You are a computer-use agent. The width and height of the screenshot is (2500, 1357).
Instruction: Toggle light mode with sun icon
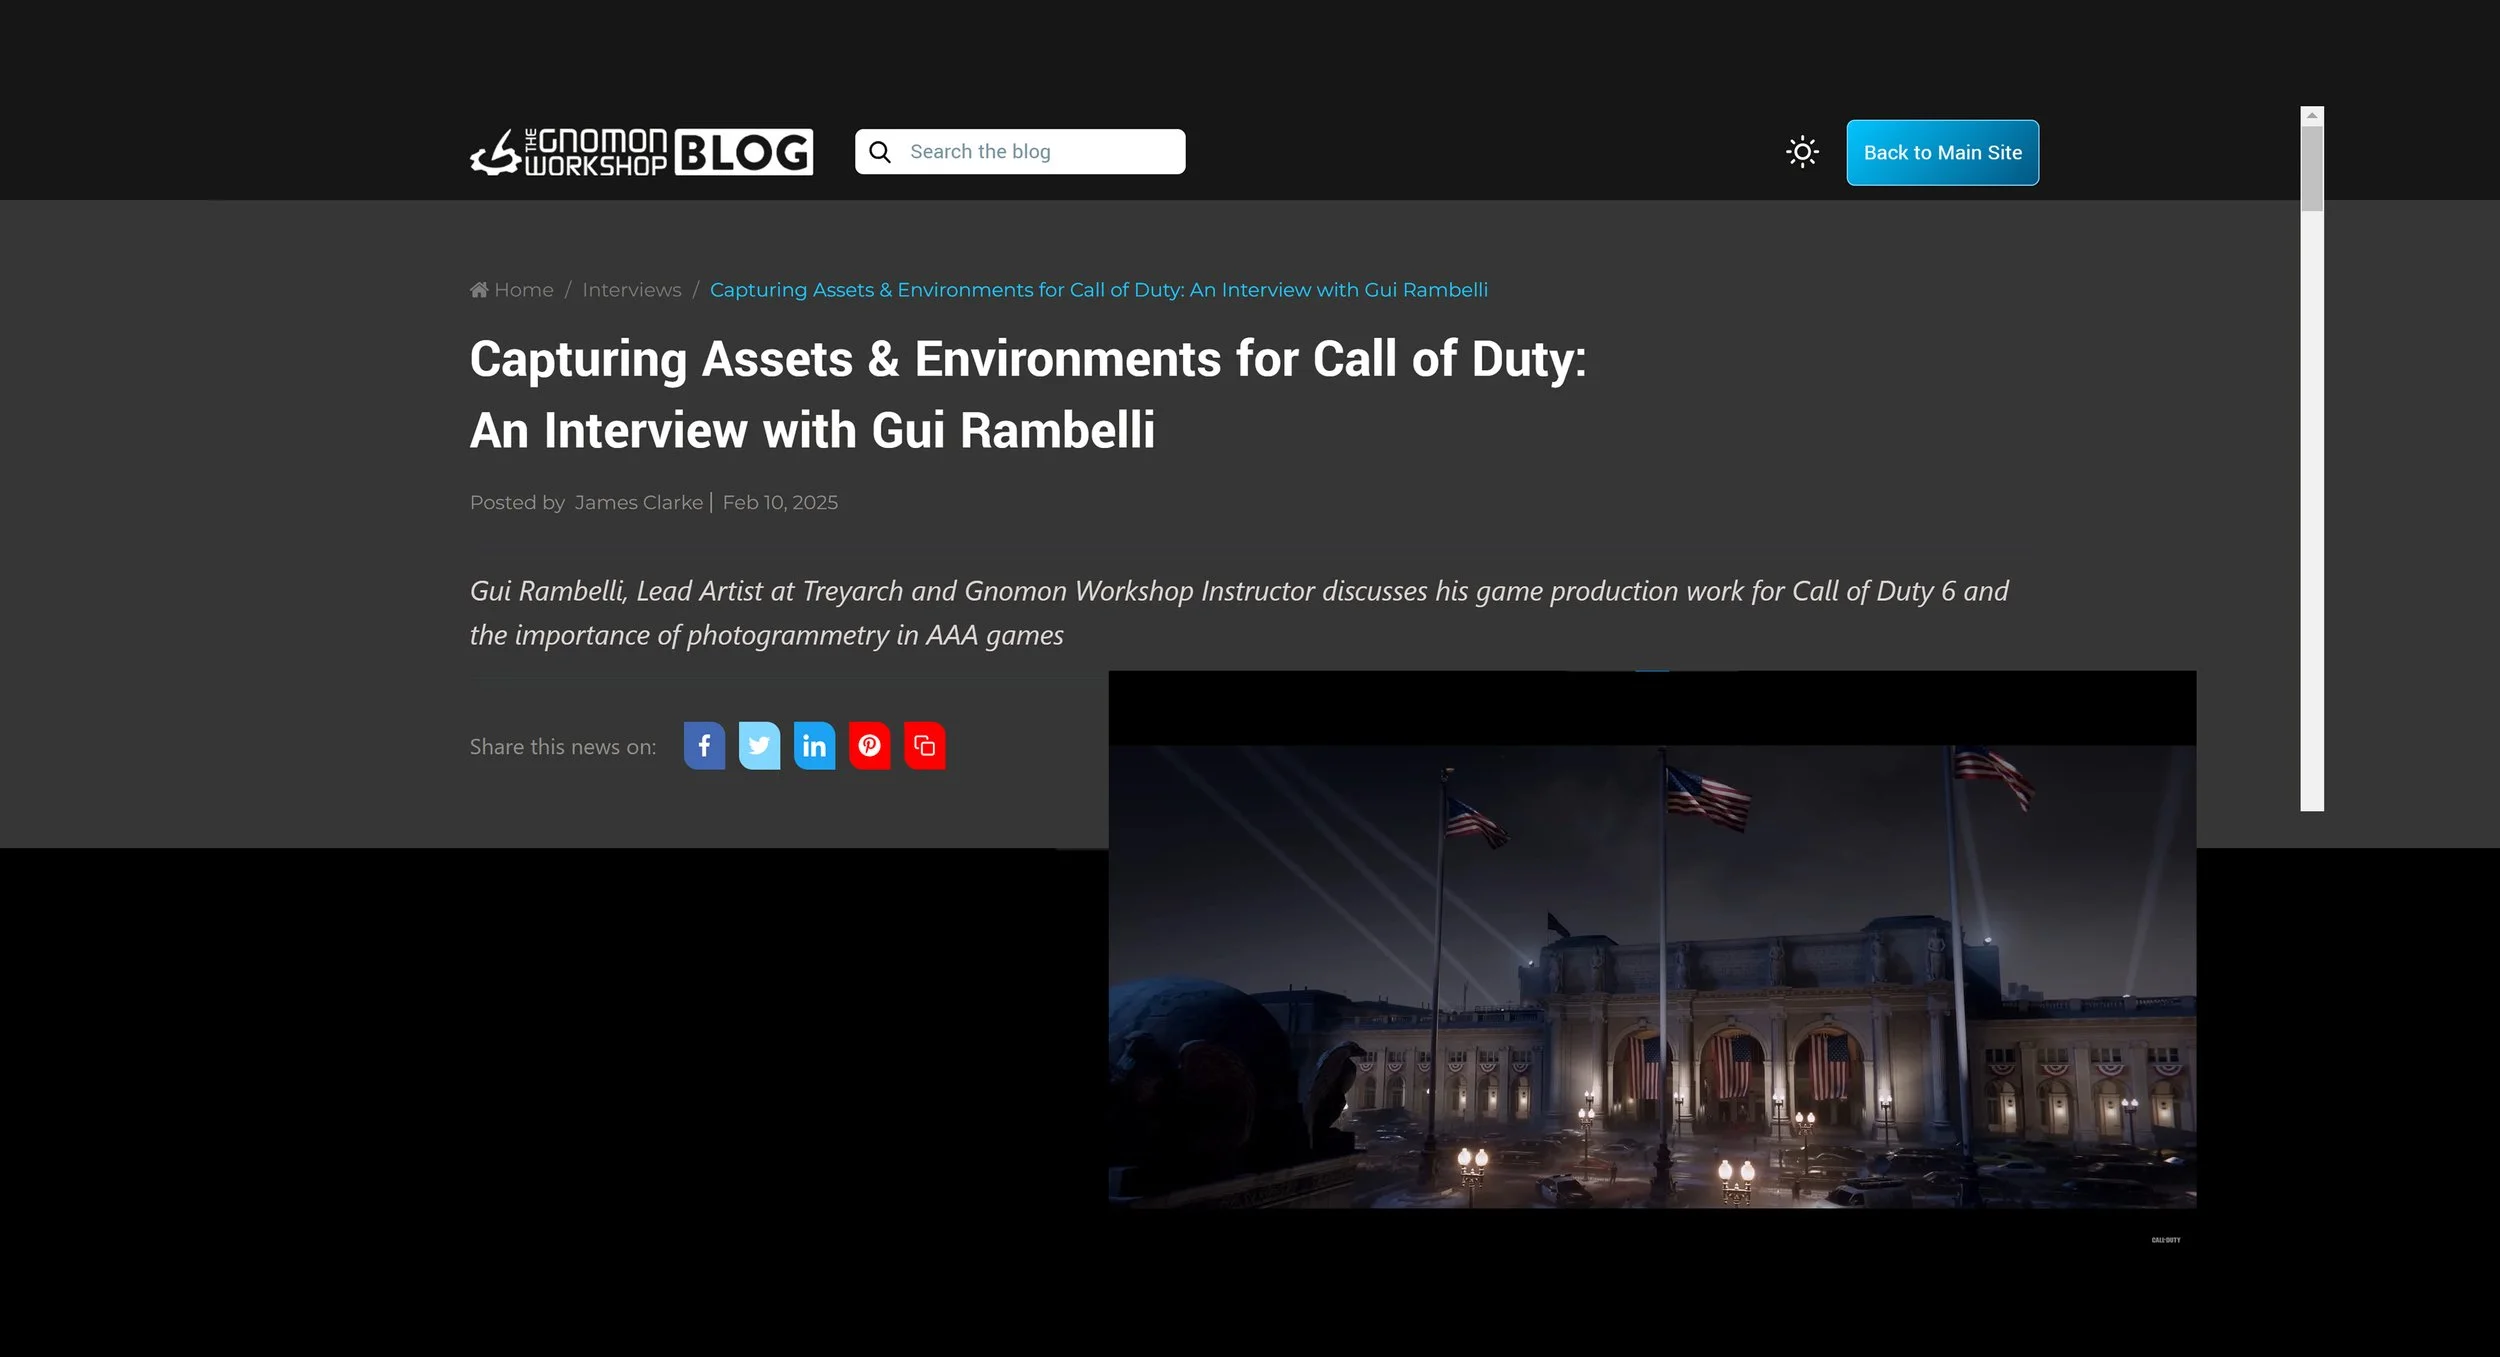[x=1802, y=152]
